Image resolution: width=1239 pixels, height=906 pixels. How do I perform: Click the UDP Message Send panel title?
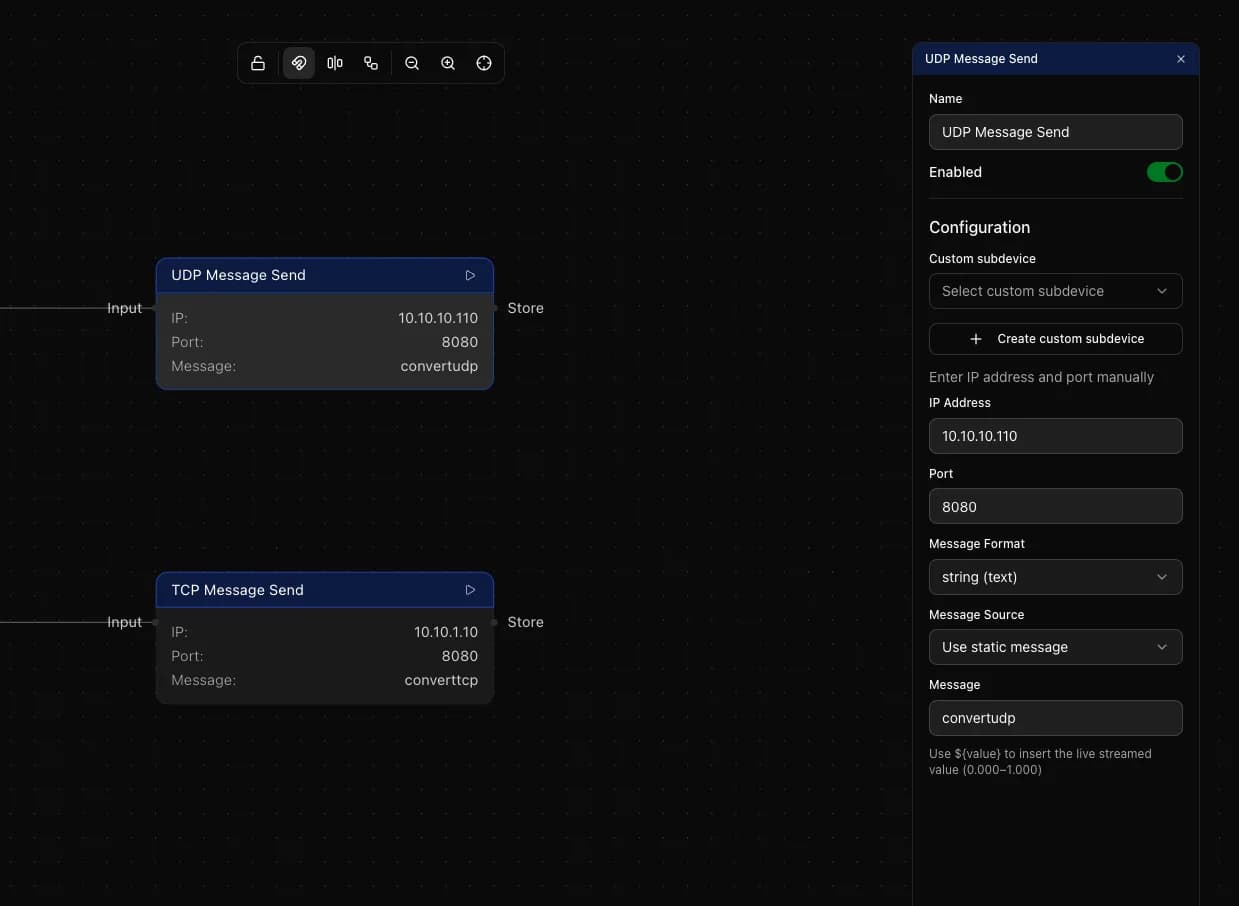click(x=981, y=59)
